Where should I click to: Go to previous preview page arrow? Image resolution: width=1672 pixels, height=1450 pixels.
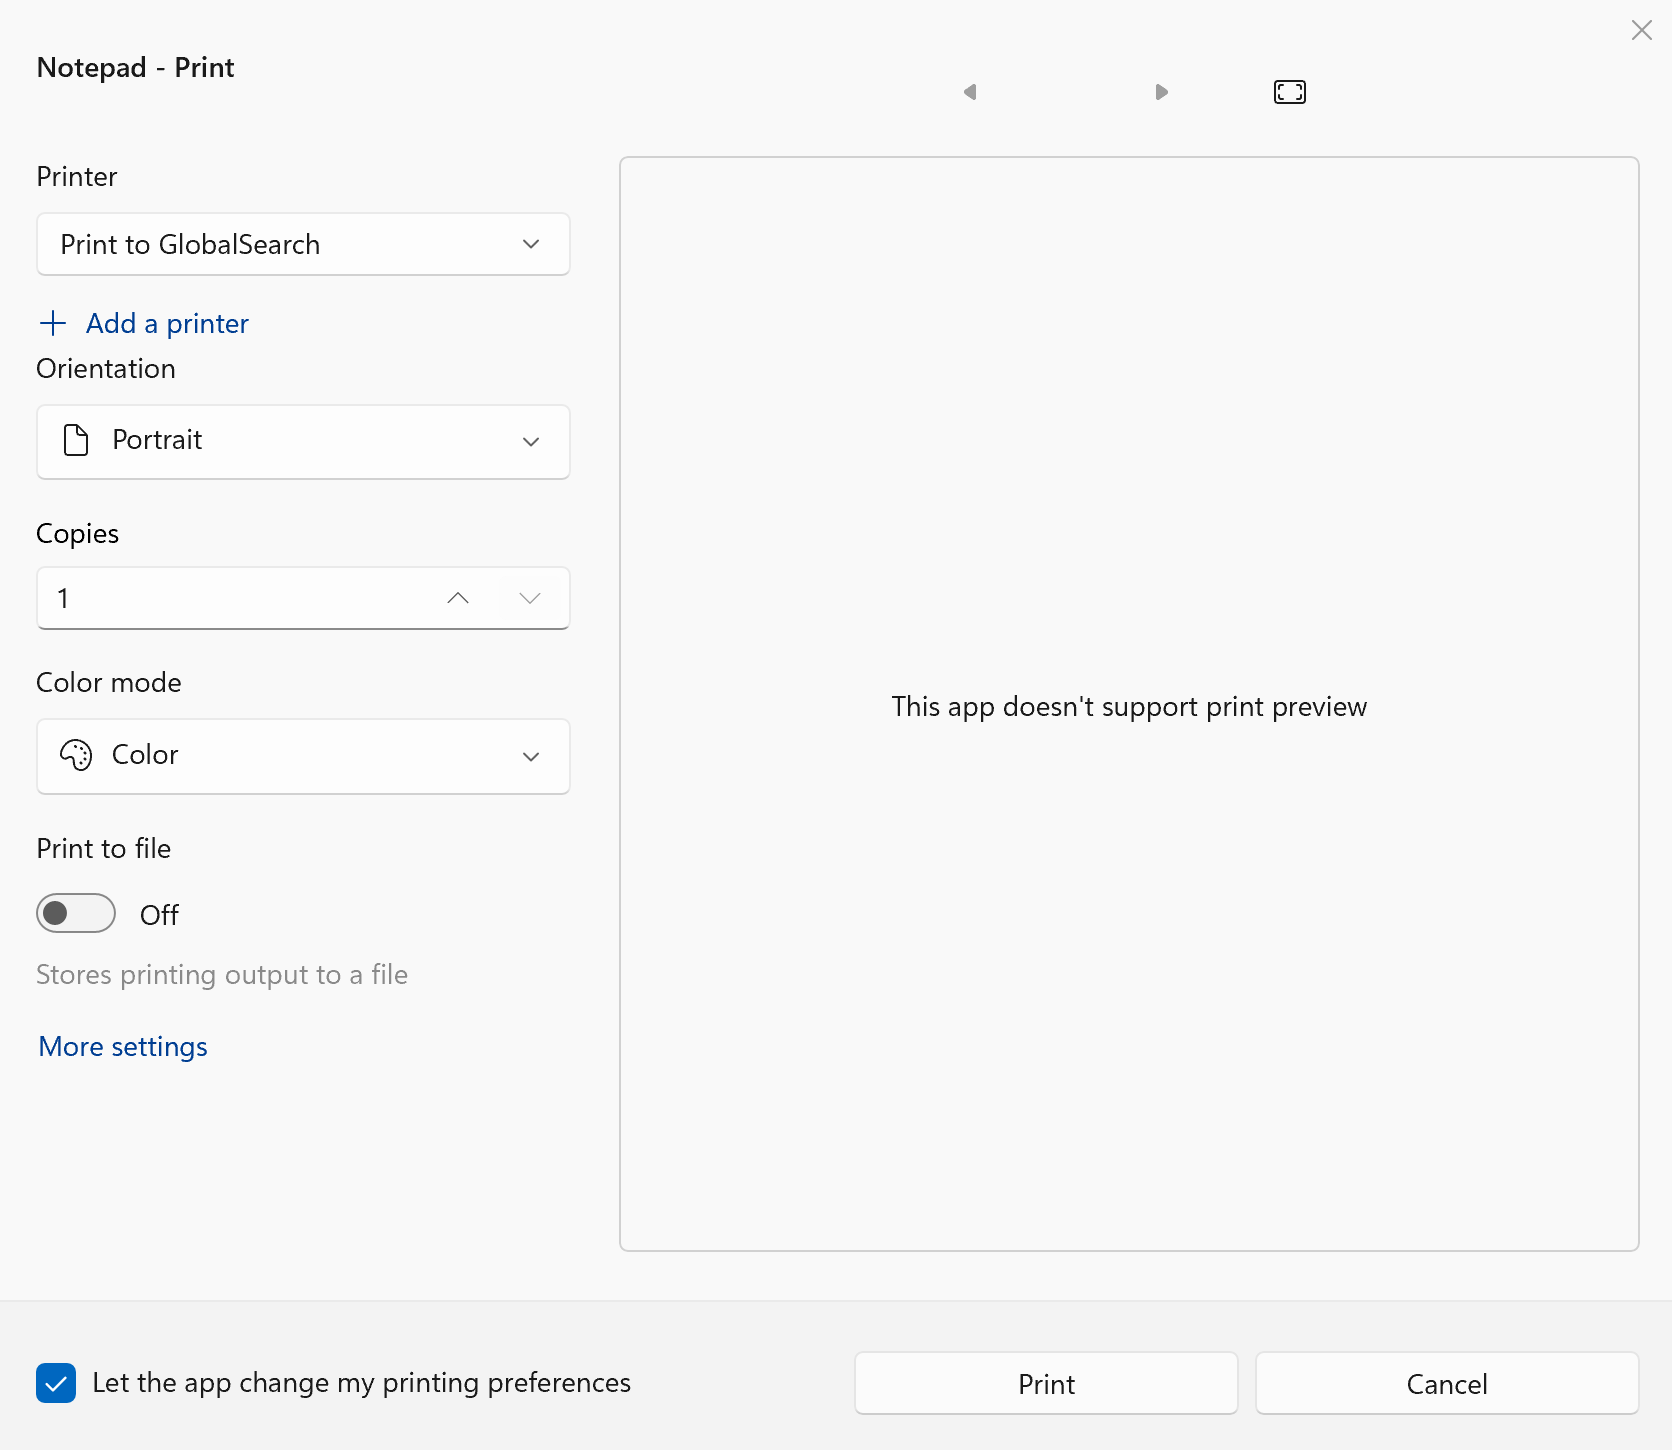969,92
